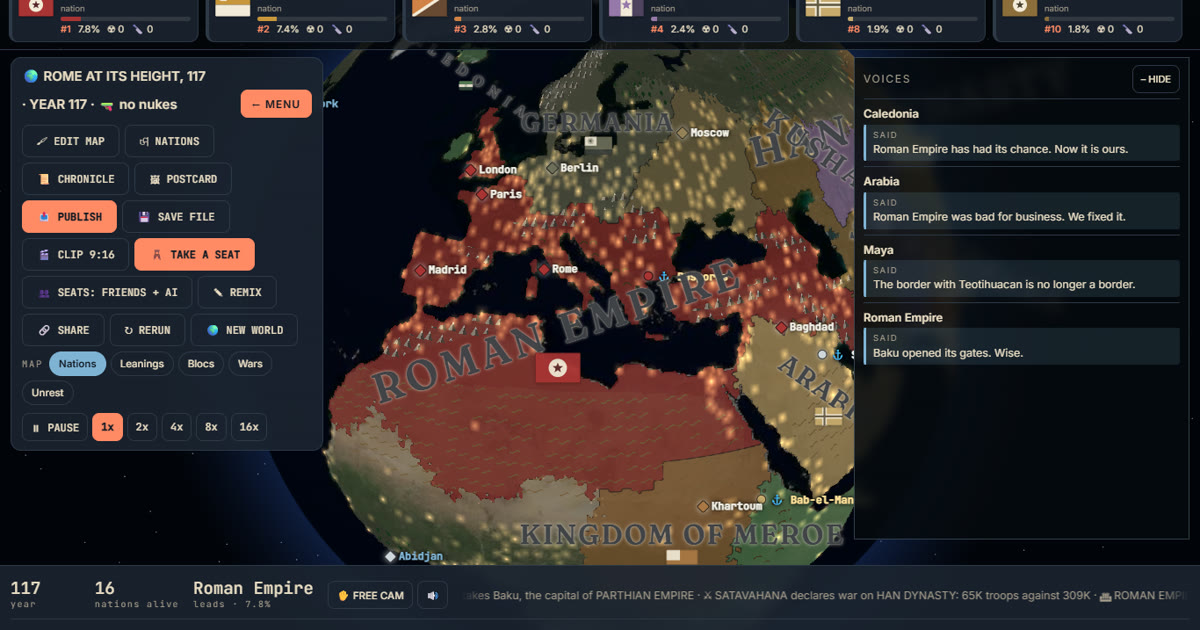Open the Edit Map mode
This screenshot has height=630, width=1200.
point(70,141)
